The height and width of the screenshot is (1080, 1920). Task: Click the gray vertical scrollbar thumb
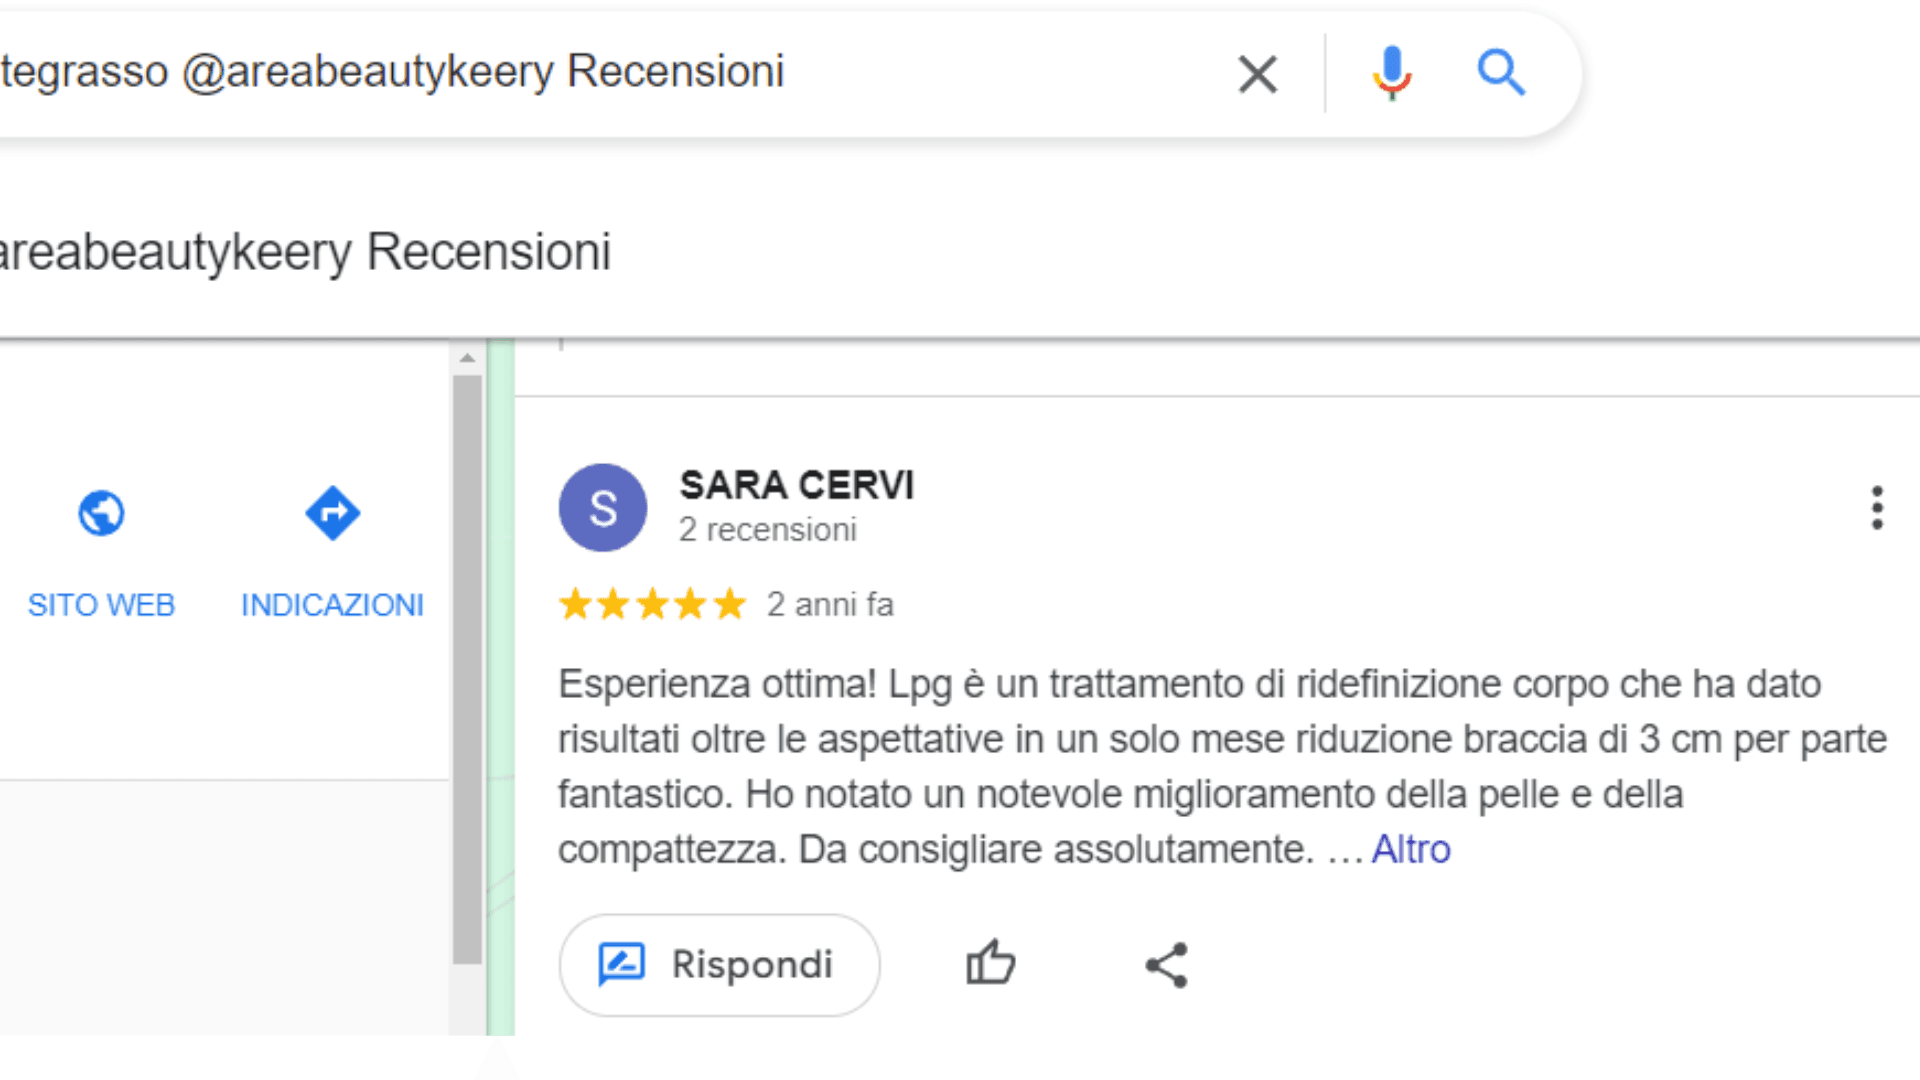pos(467,670)
